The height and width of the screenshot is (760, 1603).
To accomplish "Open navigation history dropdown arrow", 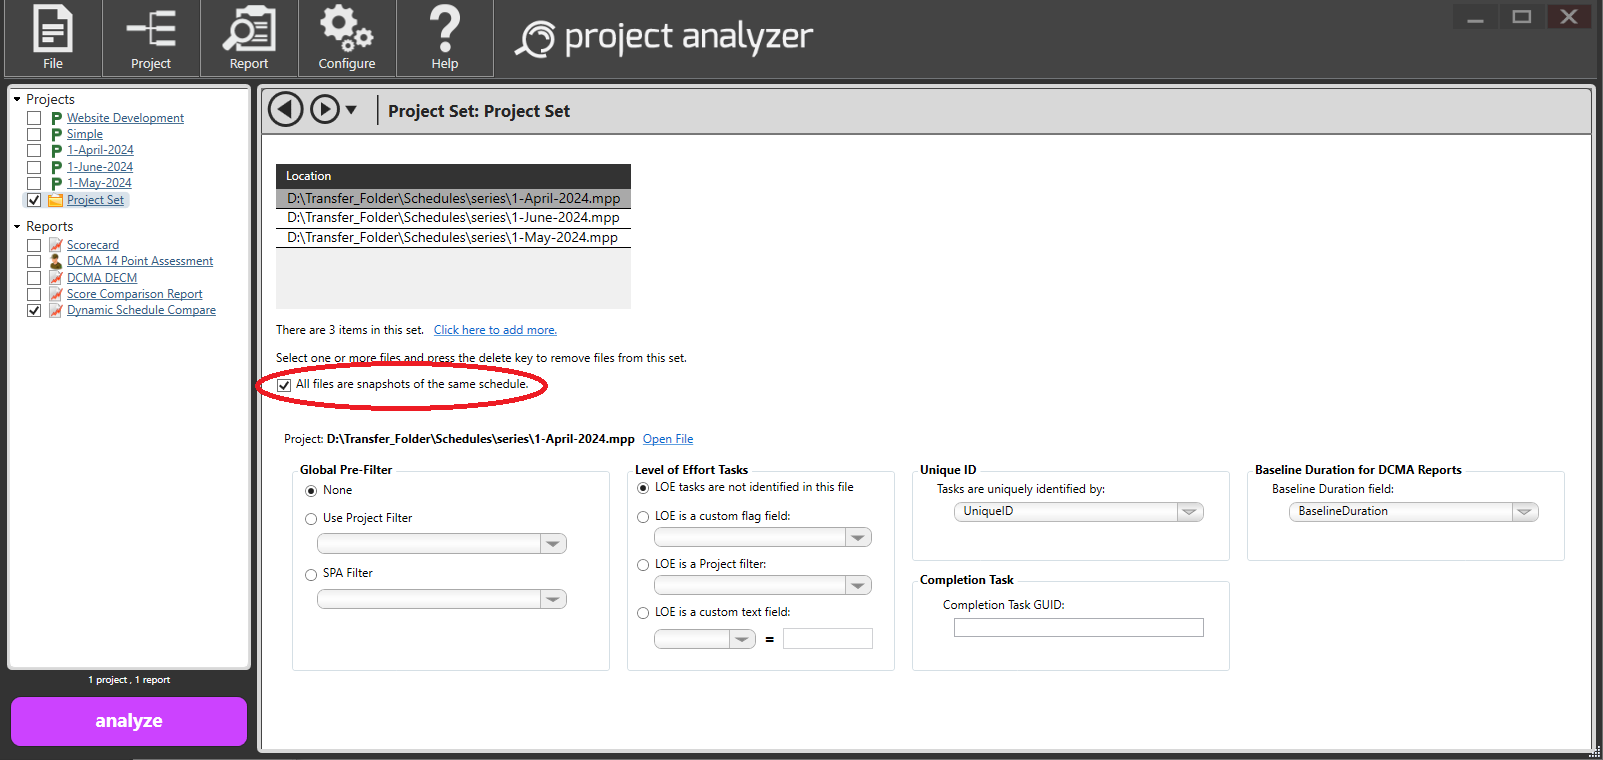I will coord(351,110).
